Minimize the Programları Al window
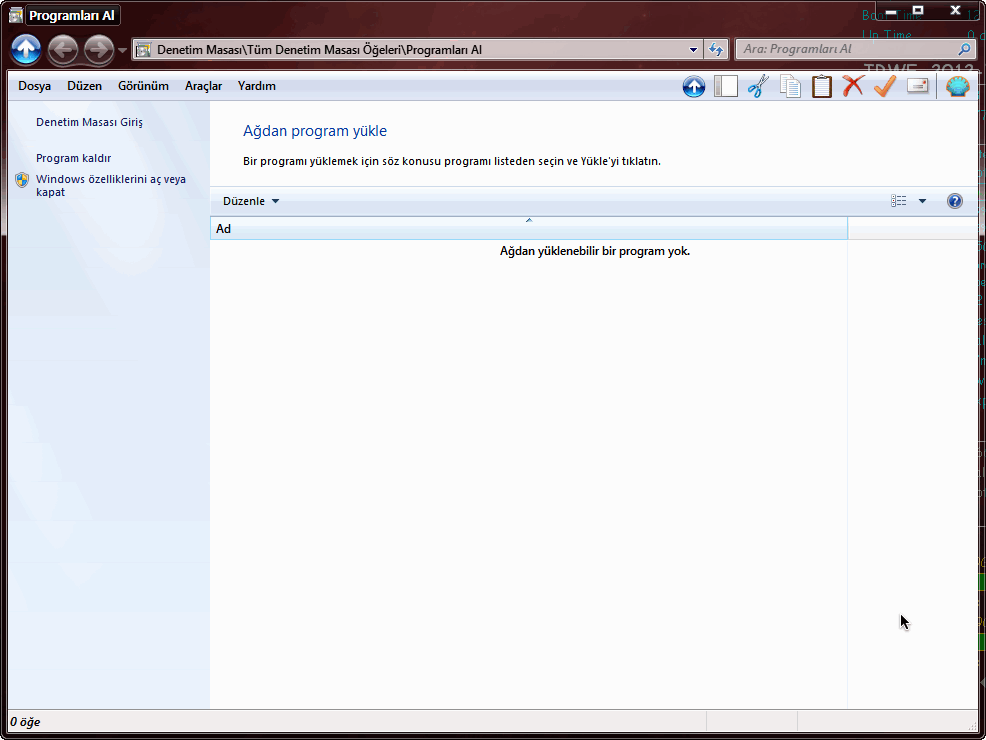The height and width of the screenshot is (740, 986). (890, 12)
